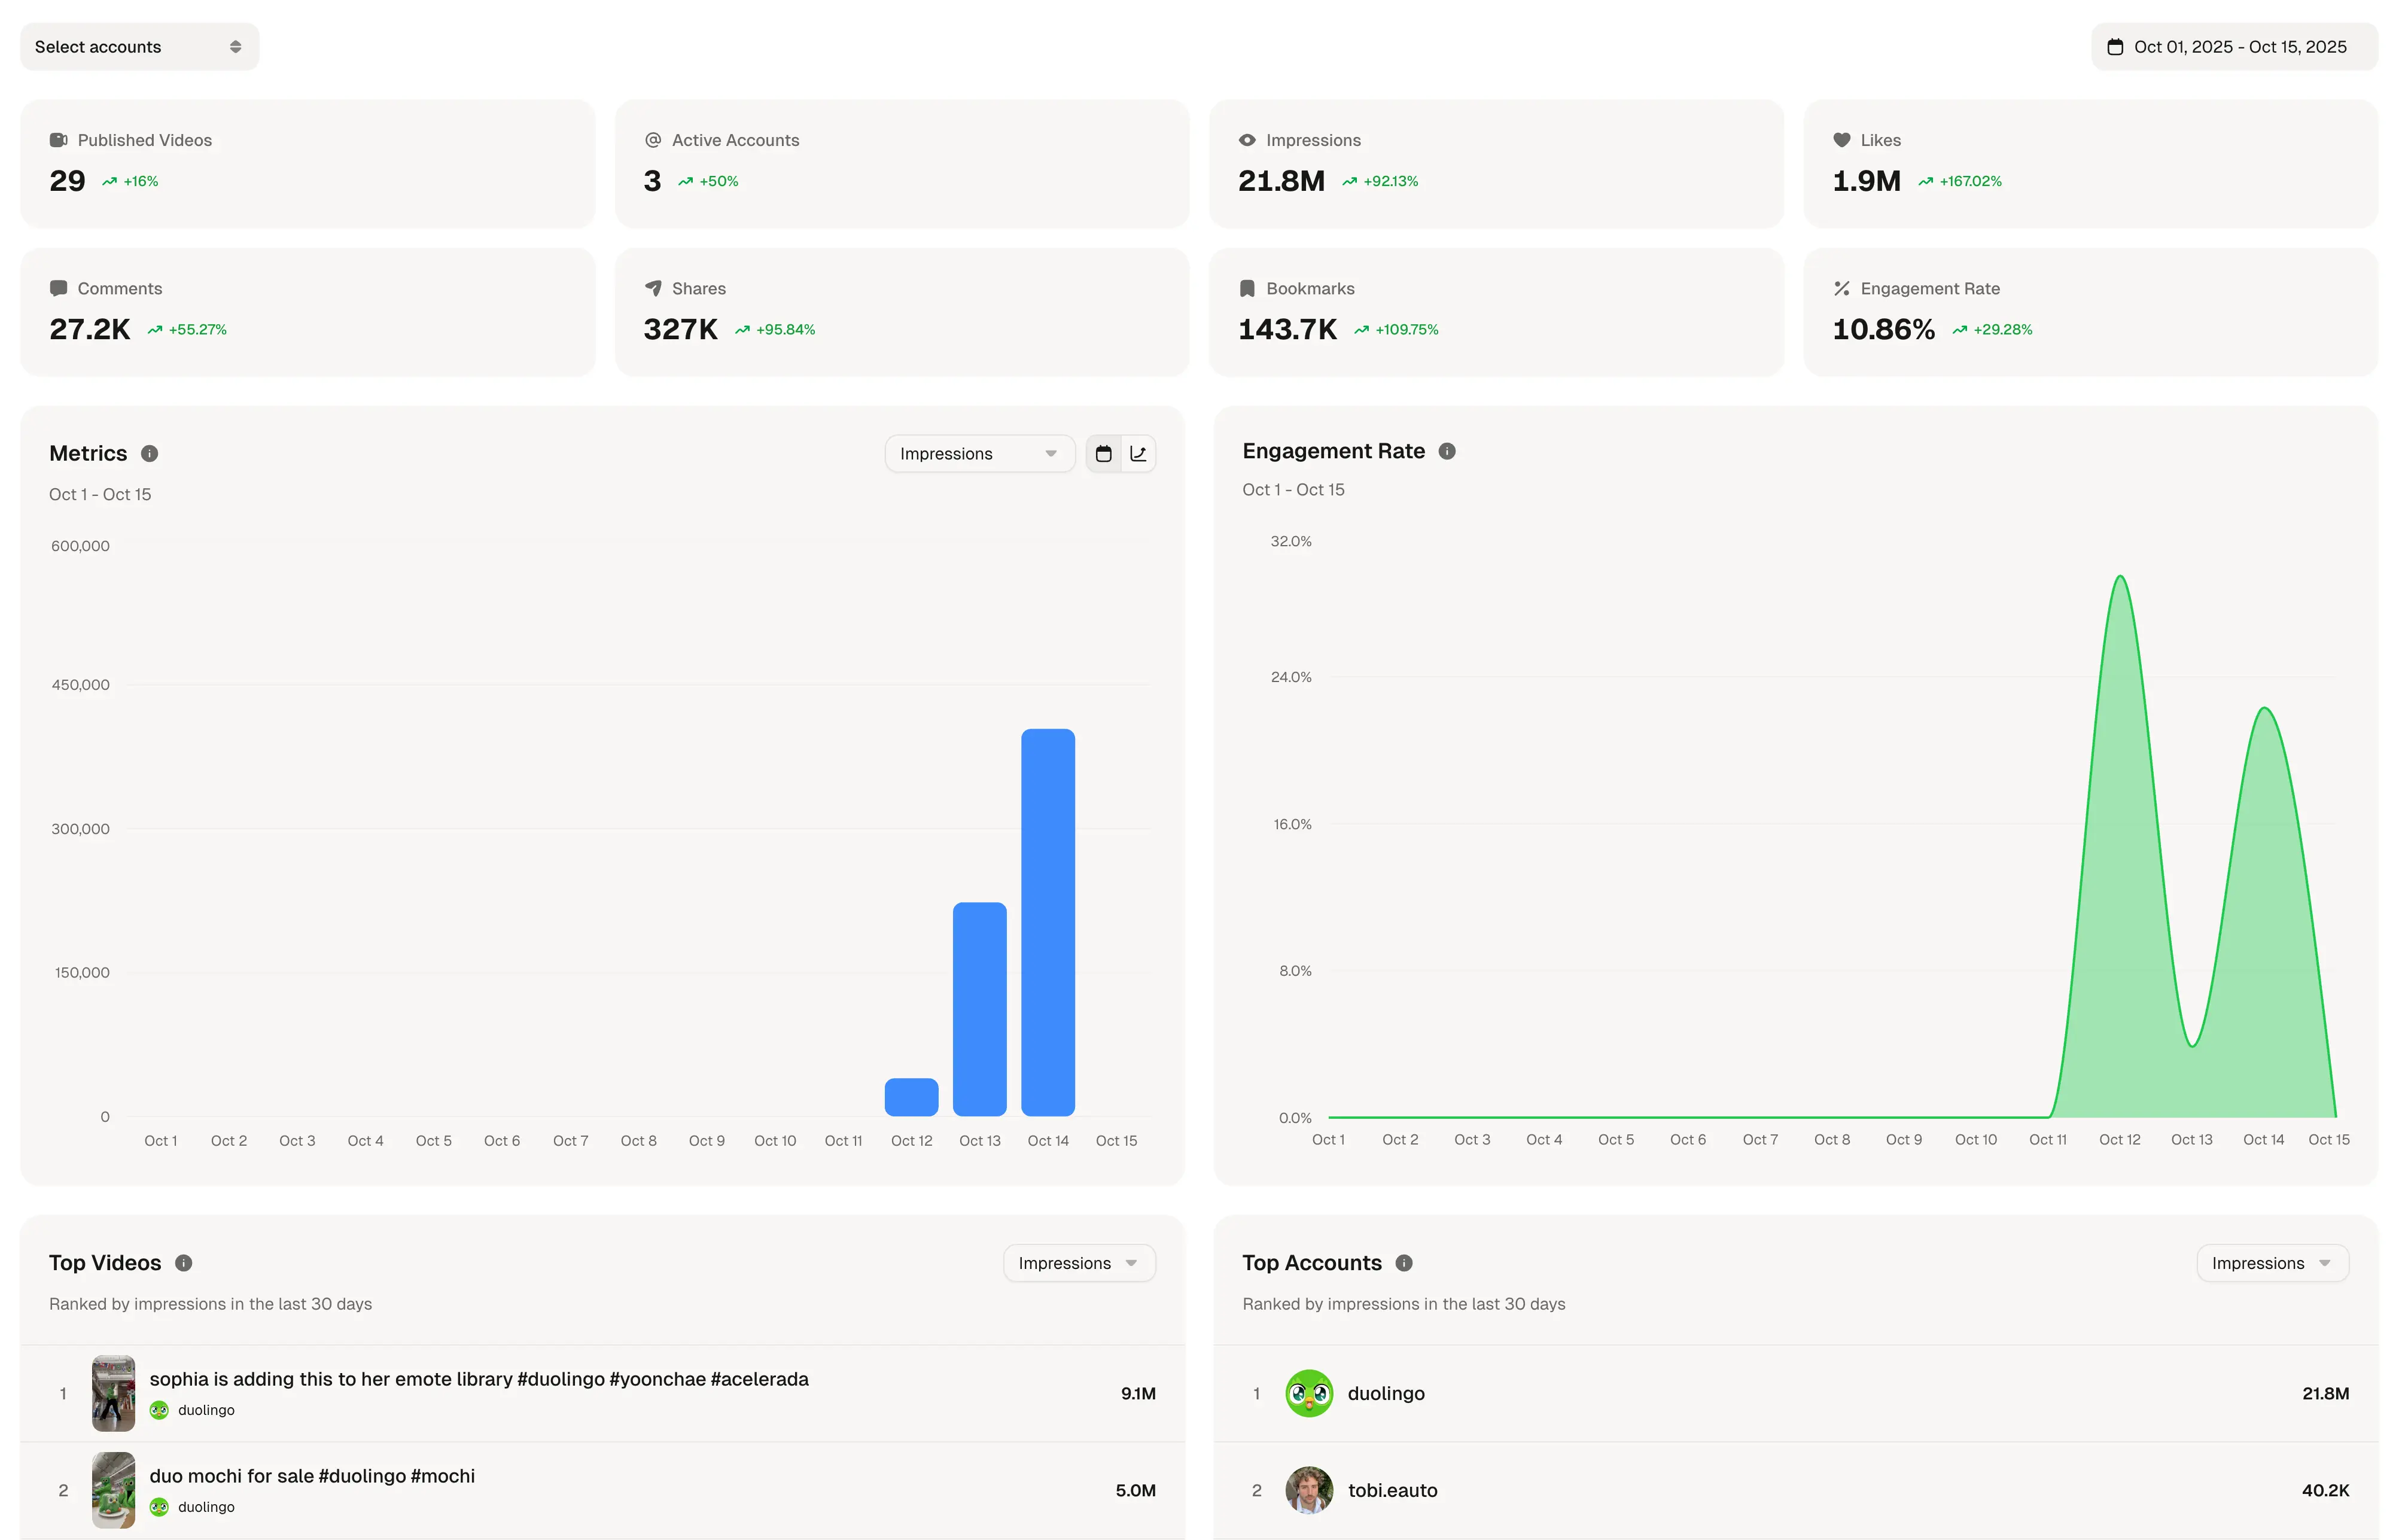Image resolution: width=2399 pixels, height=1540 pixels.
Task: Click the paper plane Shares icon
Action: point(653,288)
